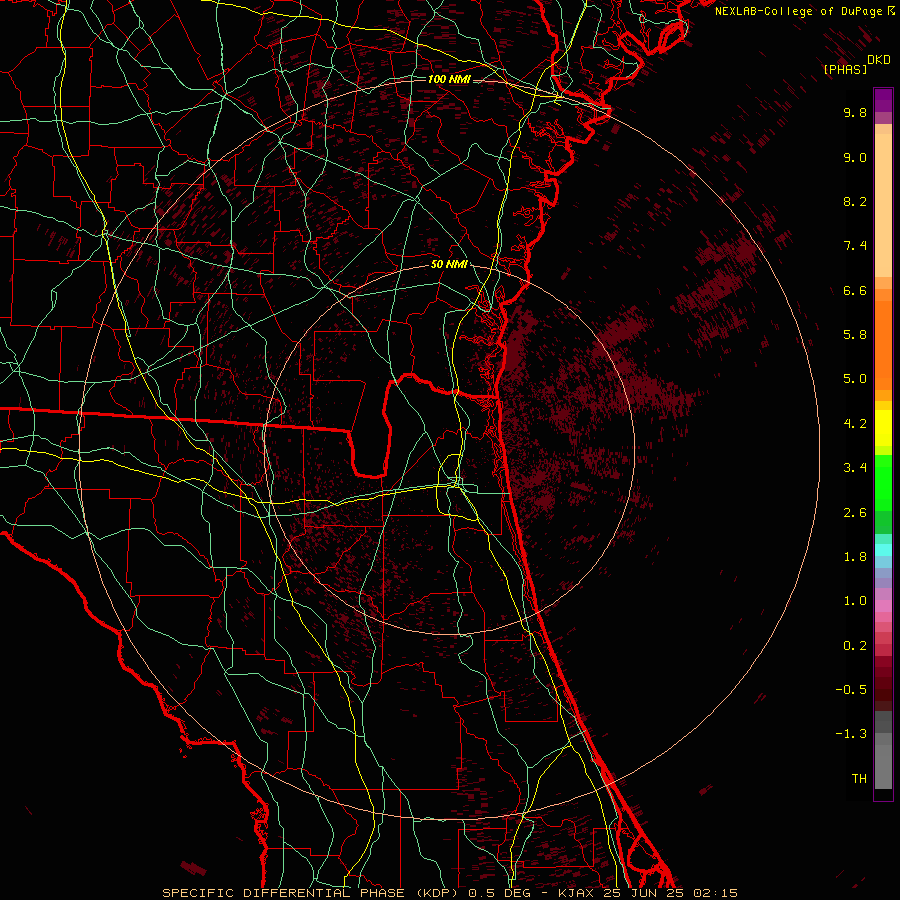Screen dimensions: 900x900
Task: Pick the bright orange colorbar segment
Action: click(x=883, y=346)
